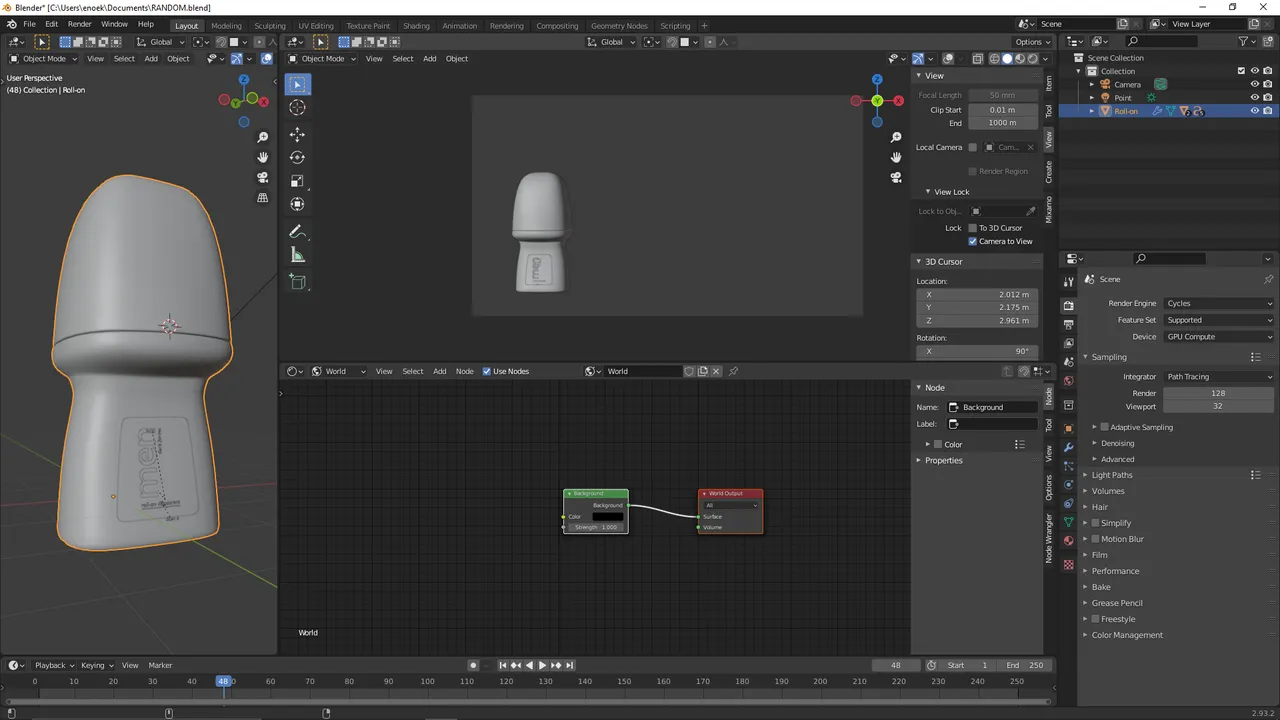Select the Scale tool in camera viewport
Viewport: 1280px width, 720px height.
tap(298, 181)
